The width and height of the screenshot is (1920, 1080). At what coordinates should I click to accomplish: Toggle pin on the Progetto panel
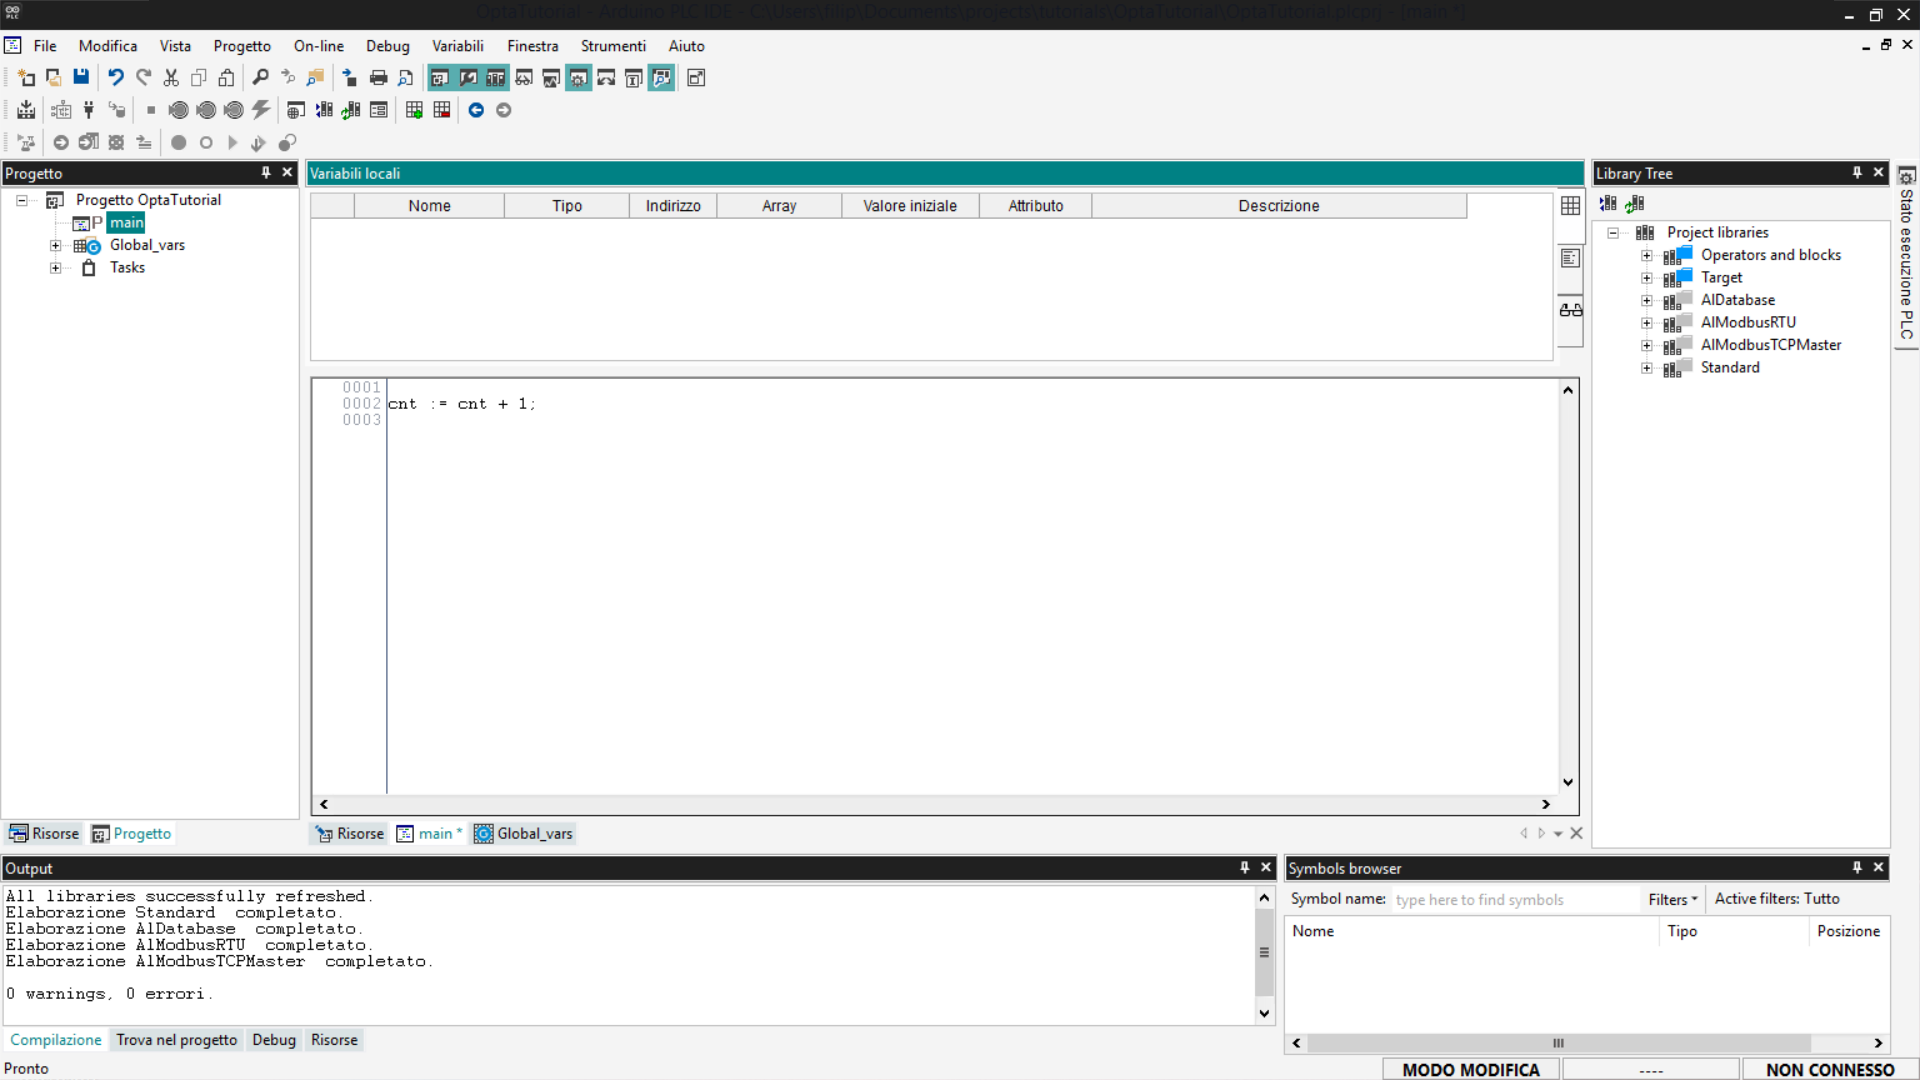click(x=266, y=172)
